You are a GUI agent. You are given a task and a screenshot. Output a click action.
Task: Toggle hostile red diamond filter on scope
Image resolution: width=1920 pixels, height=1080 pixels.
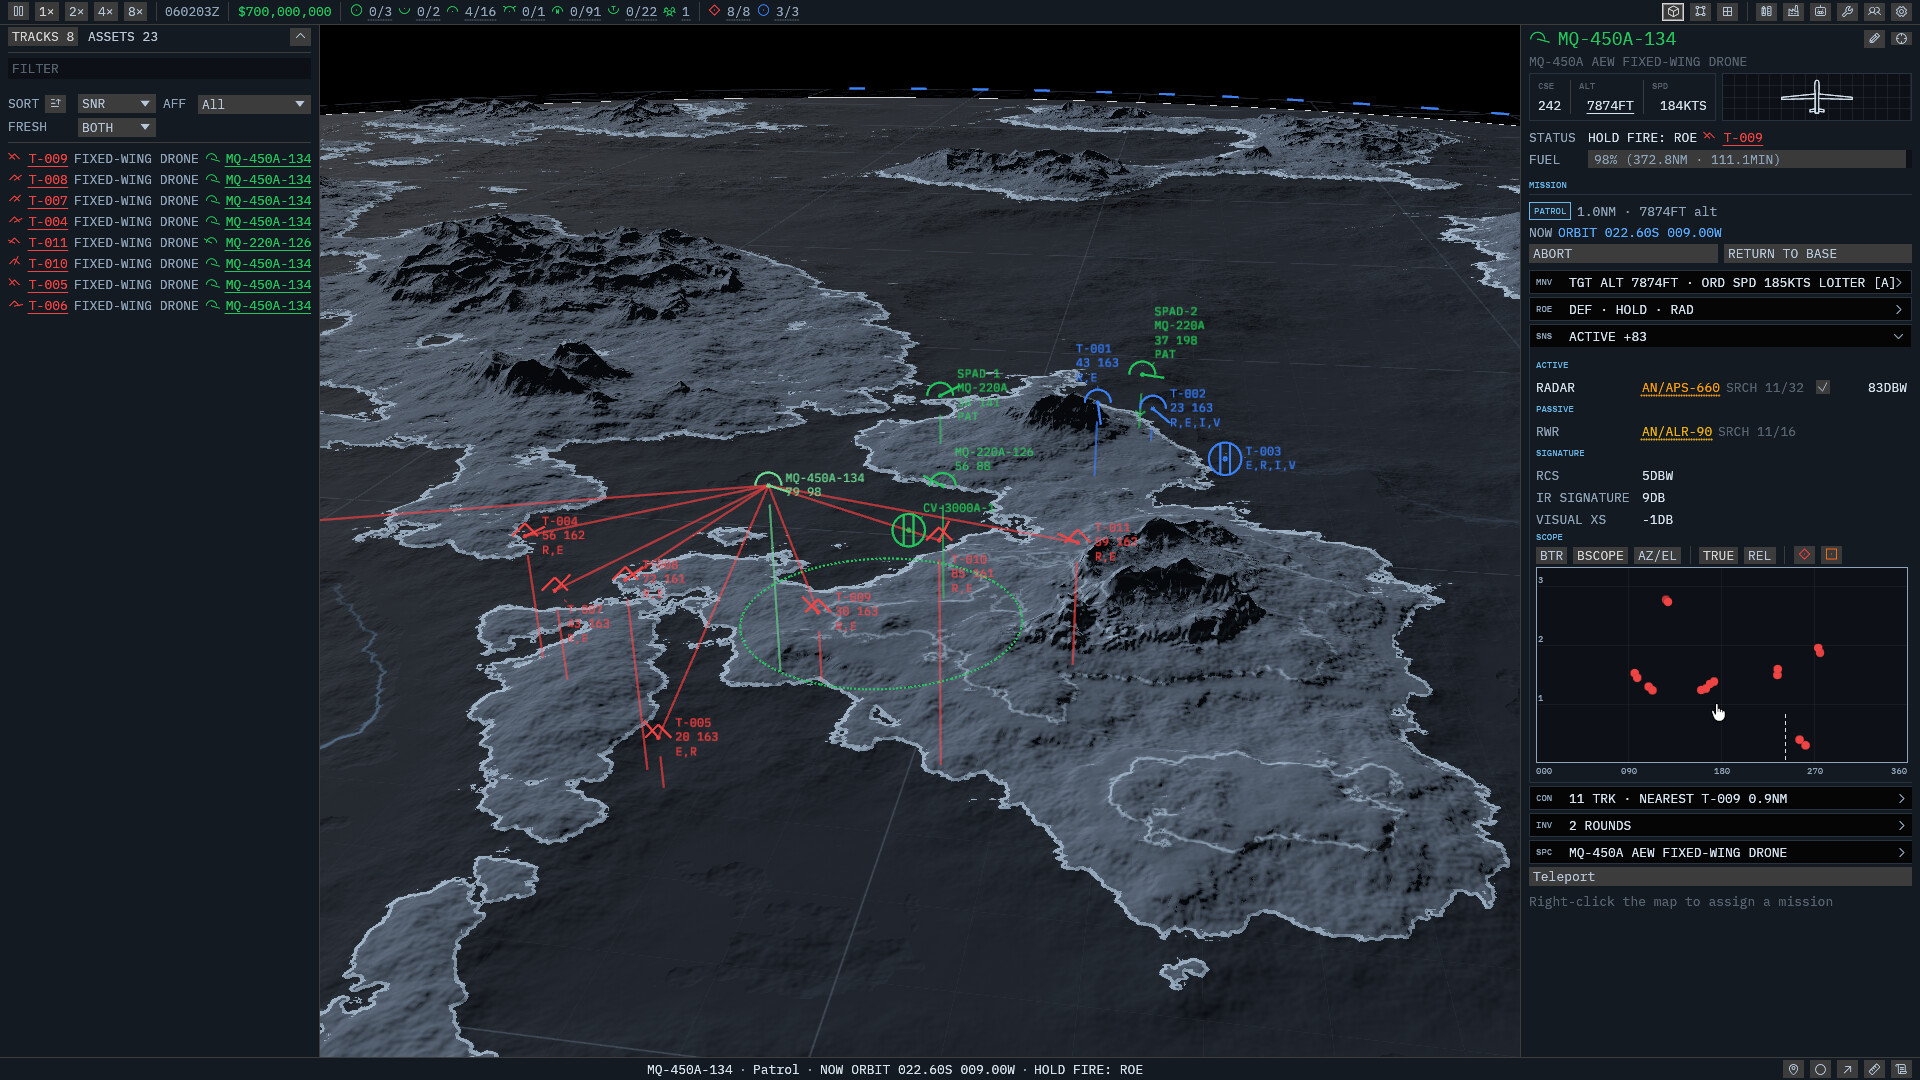[1804, 555]
